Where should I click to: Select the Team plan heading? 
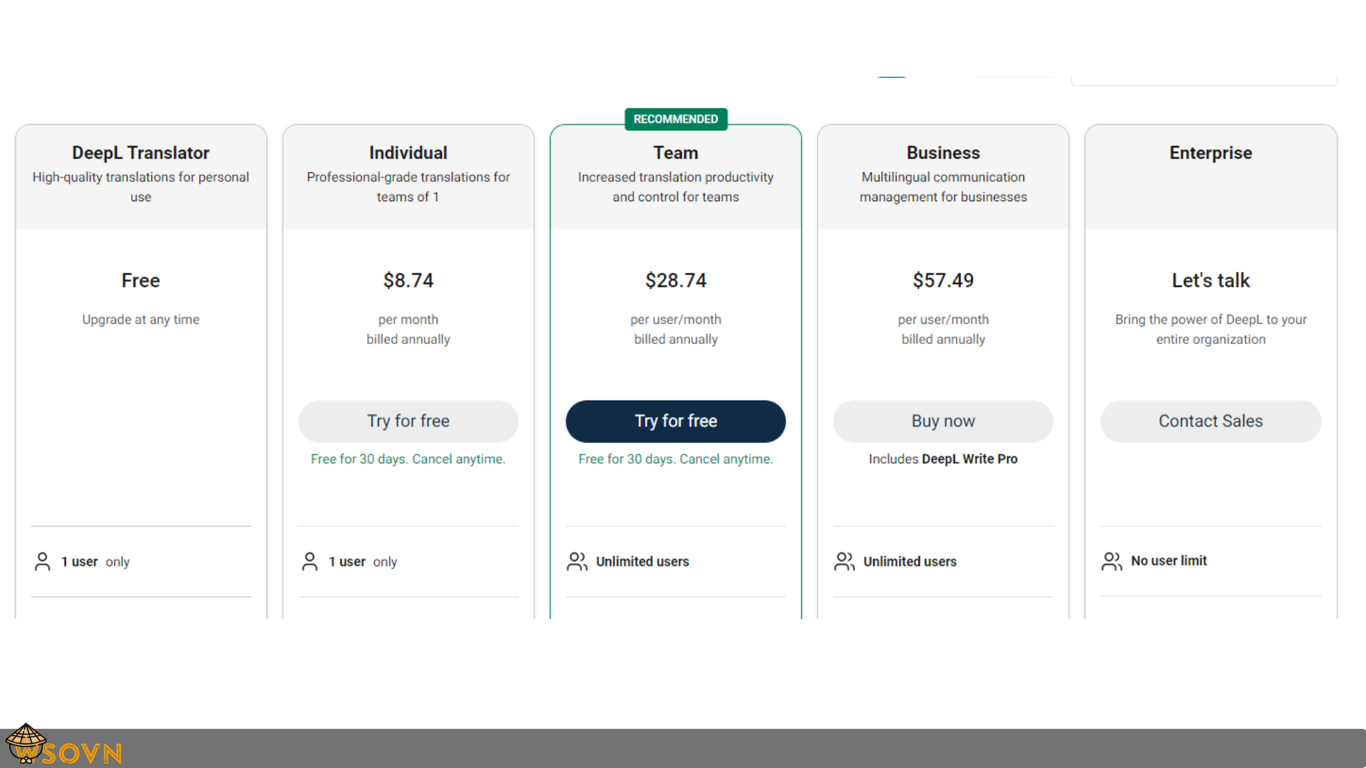point(676,153)
